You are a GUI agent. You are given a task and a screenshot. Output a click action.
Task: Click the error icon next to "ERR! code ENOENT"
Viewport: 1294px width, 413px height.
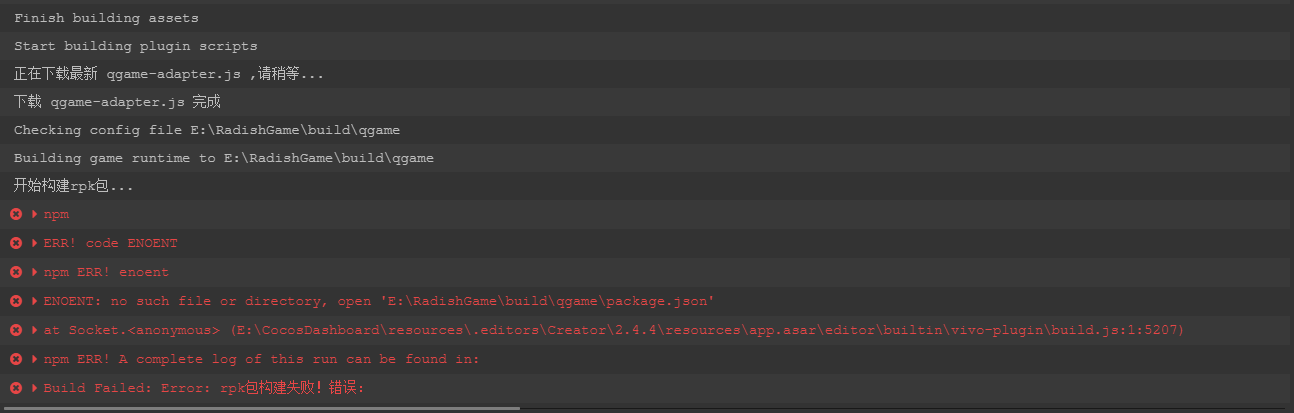coord(15,243)
